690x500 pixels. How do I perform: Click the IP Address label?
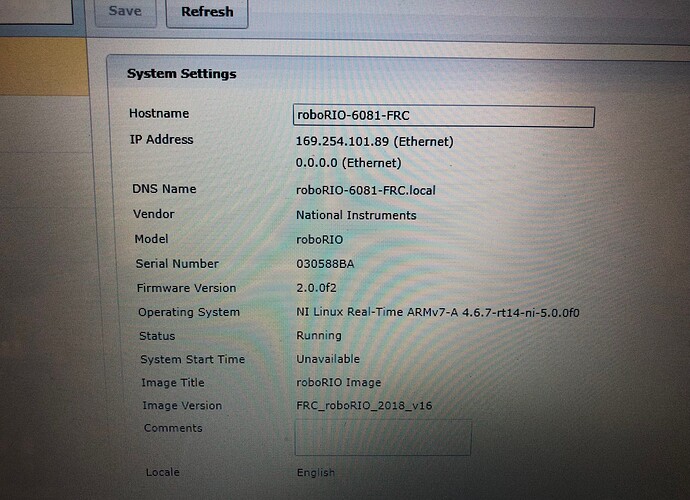click(x=161, y=140)
